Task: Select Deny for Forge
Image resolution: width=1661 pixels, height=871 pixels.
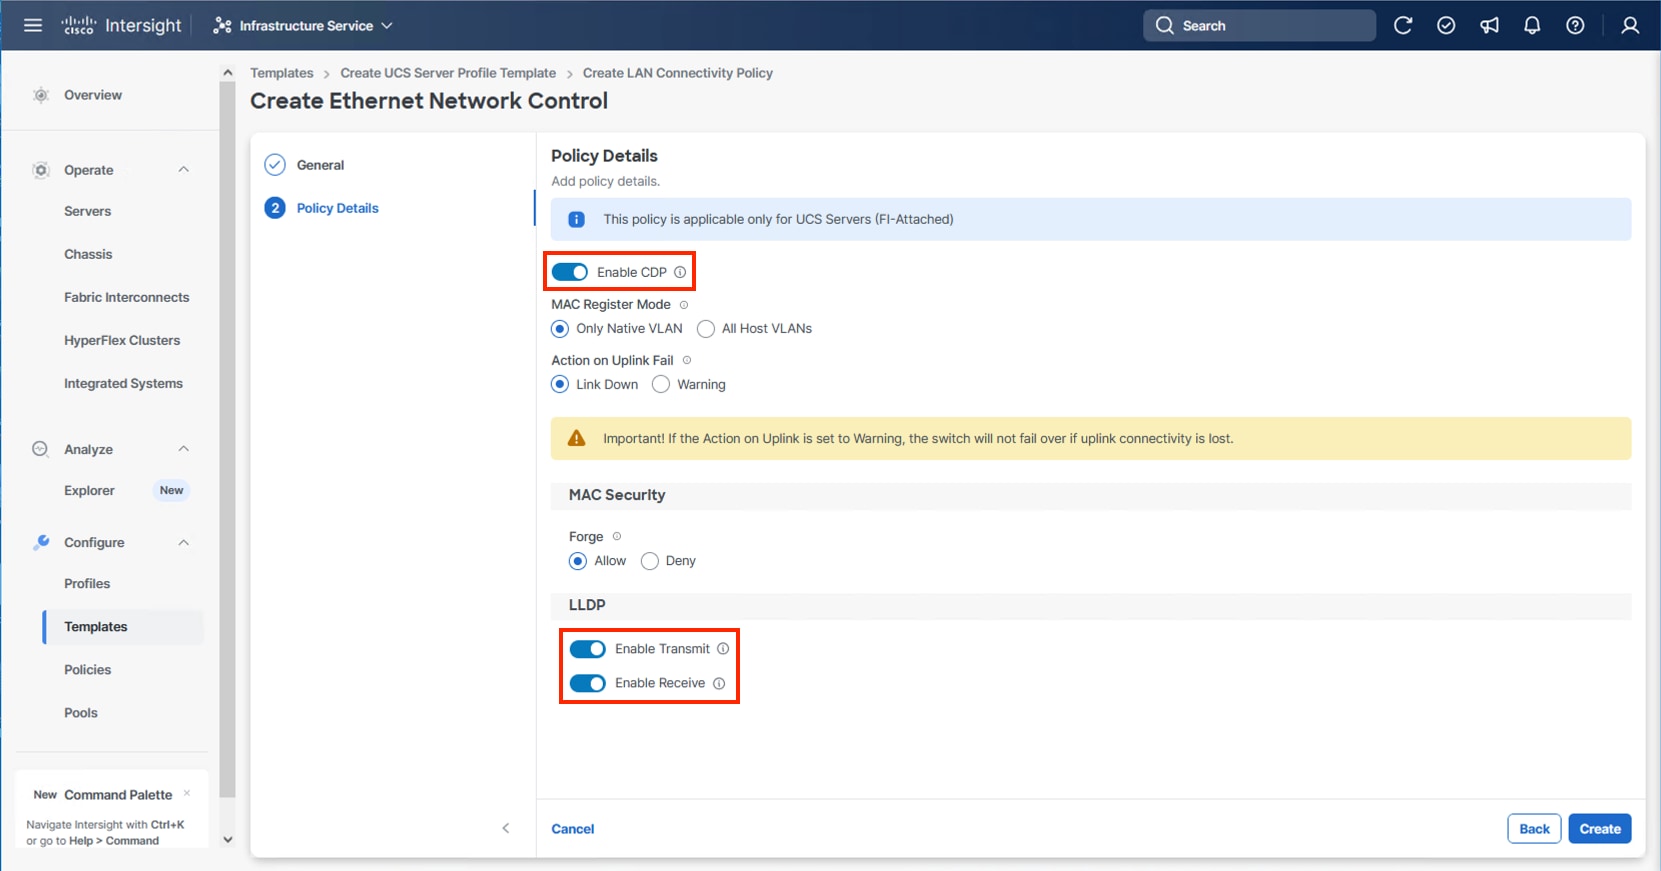Action: coord(650,561)
